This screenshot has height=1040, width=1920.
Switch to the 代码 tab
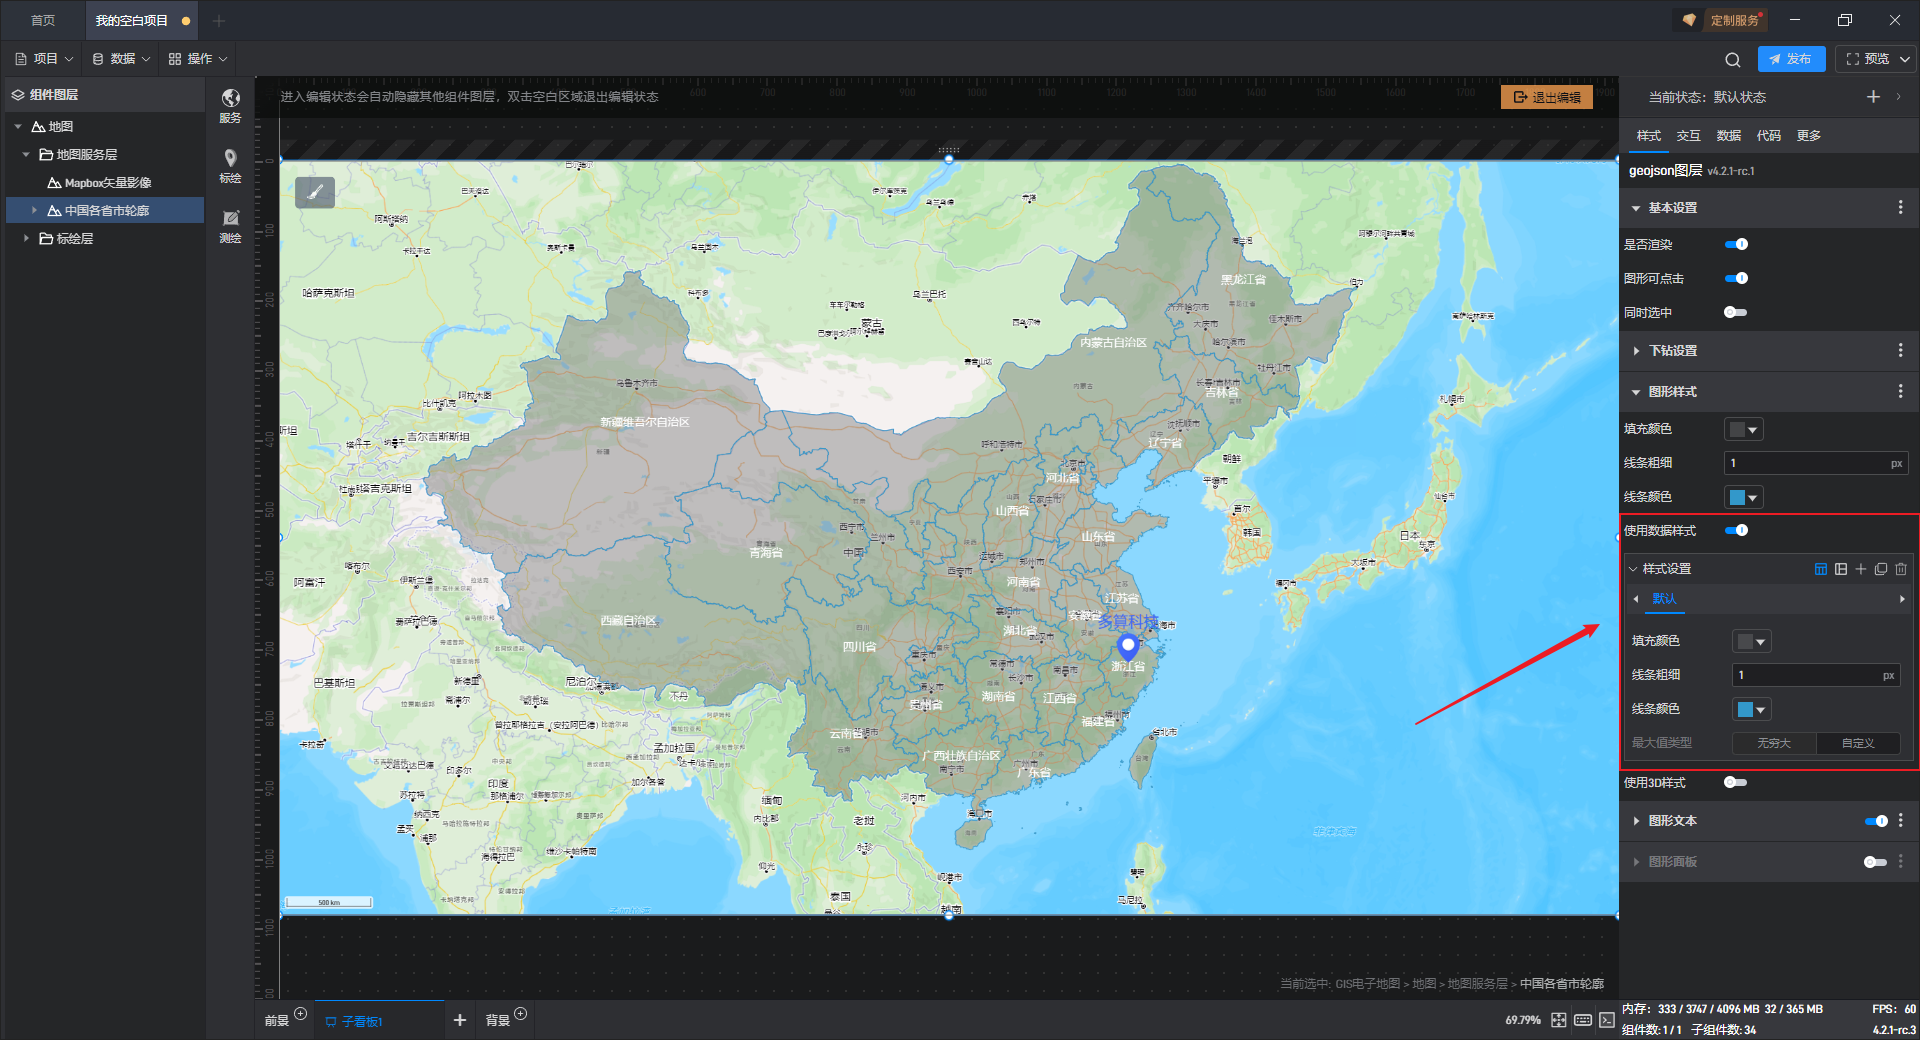[1768, 136]
